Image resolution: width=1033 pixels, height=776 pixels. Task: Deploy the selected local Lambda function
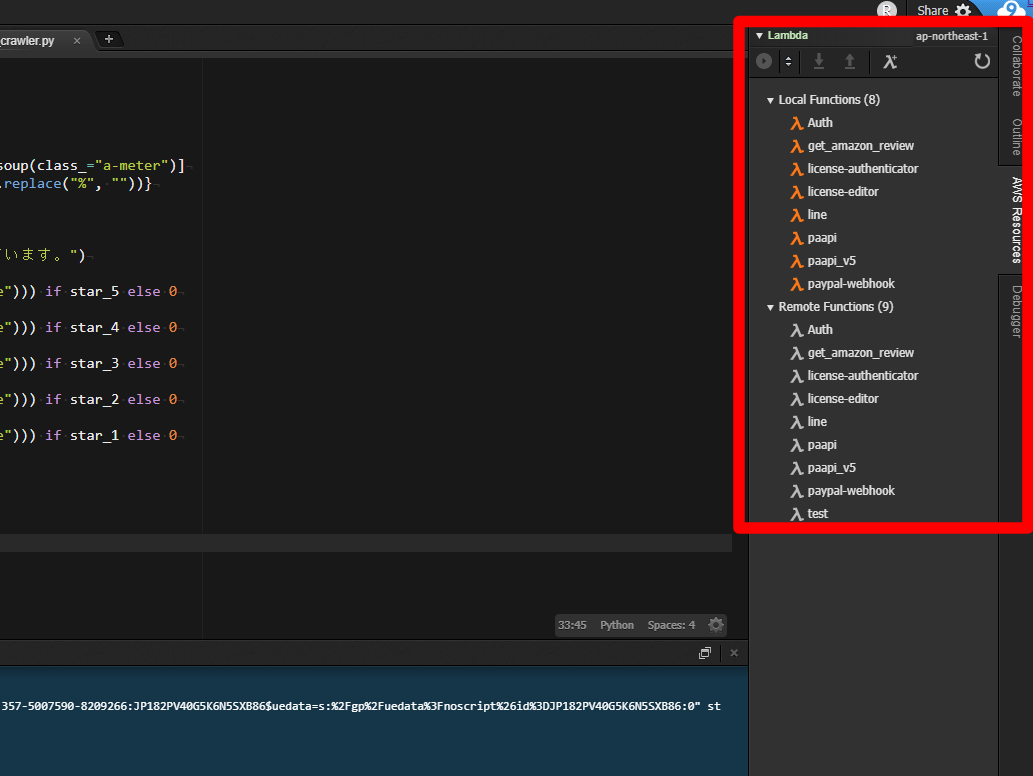point(850,61)
